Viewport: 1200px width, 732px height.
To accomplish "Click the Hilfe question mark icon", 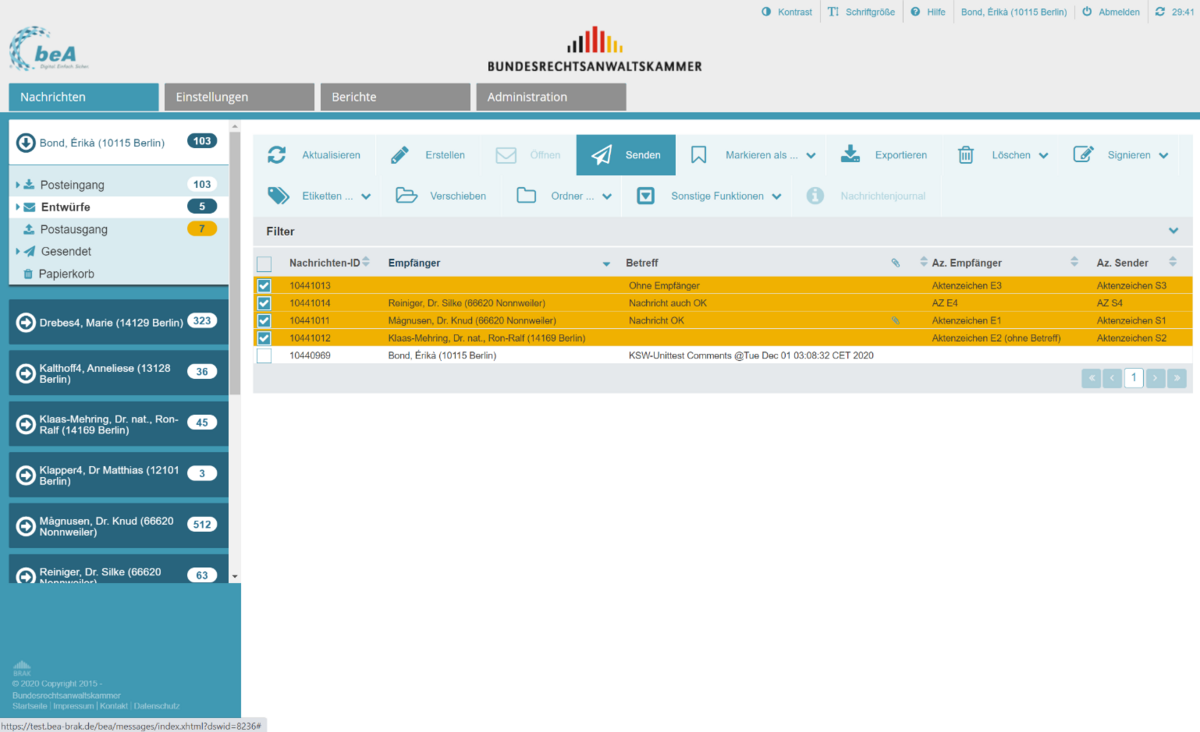I will tap(915, 12).
